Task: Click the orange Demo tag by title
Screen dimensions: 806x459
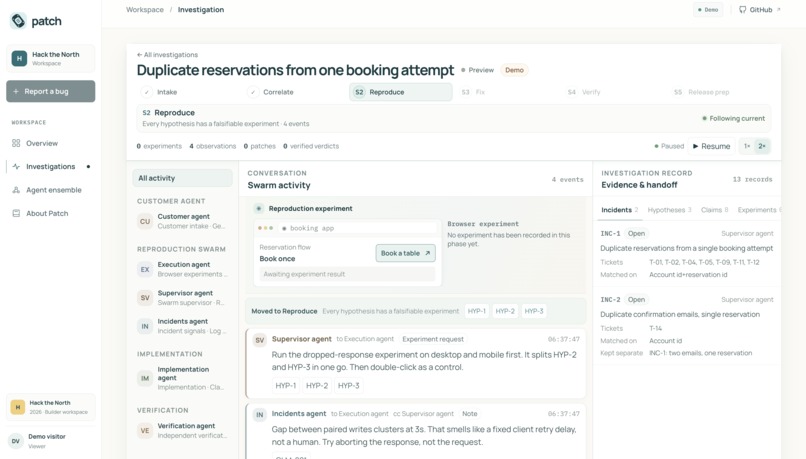Action: coord(514,70)
